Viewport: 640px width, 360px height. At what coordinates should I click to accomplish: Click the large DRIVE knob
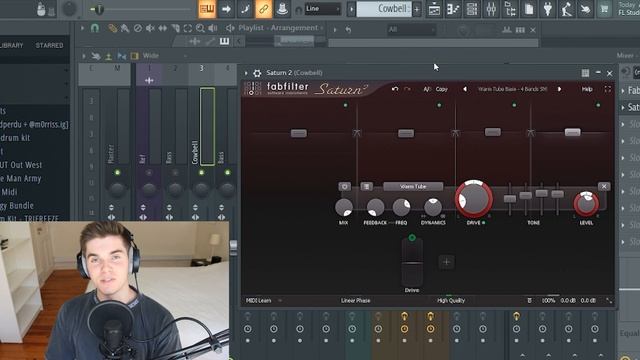(473, 199)
